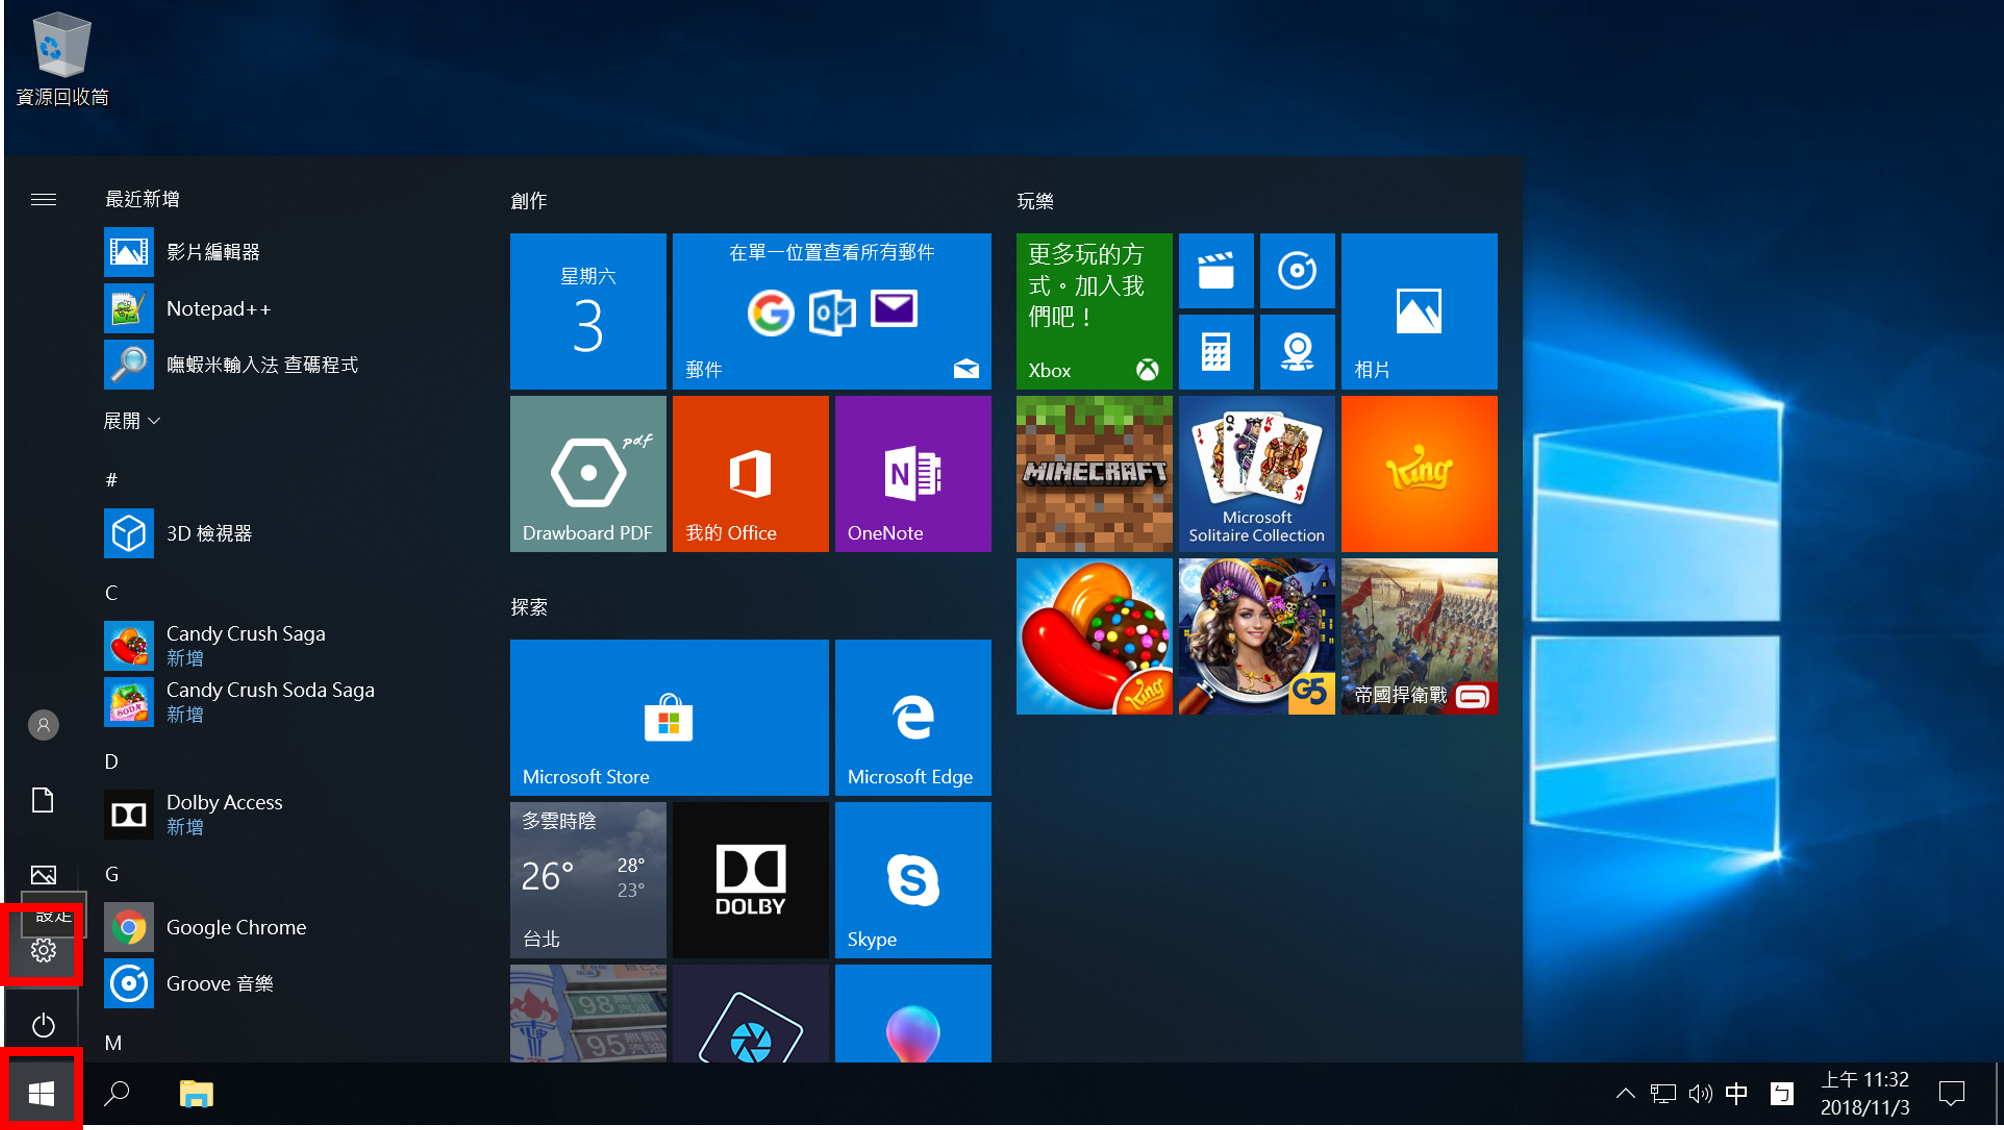Open Microsoft Edge tile
Screen dimensions: 2004x1130
pos(912,717)
